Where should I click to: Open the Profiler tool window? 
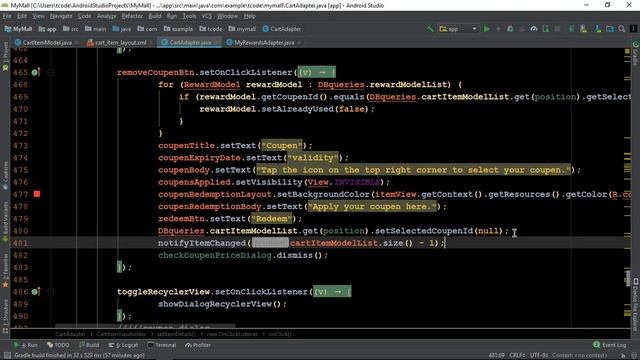(198, 345)
